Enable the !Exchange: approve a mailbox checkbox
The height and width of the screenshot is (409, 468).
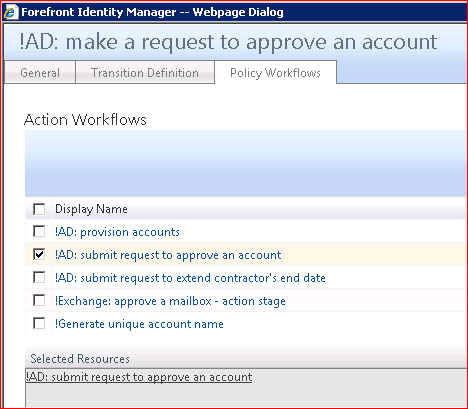39,300
